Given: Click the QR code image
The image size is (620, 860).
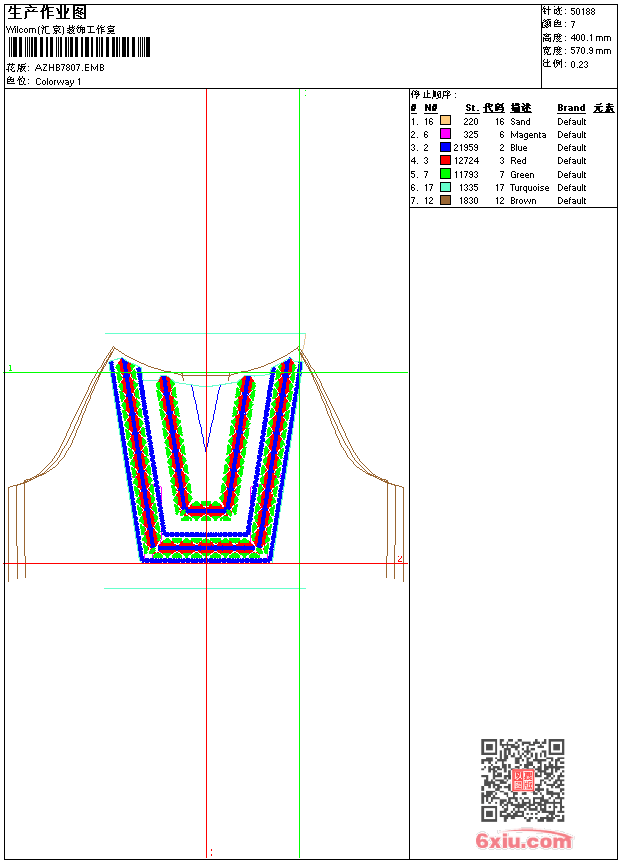Looking at the screenshot, I should point(522,780).
